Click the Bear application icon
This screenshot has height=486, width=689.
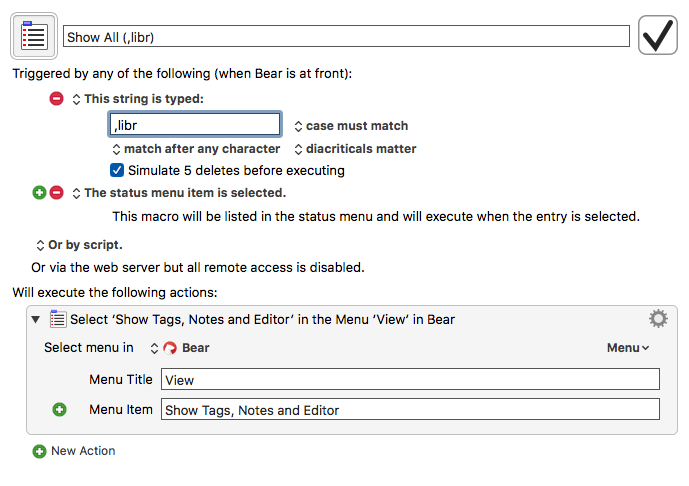pyautogui.click(x=170, y=348)
